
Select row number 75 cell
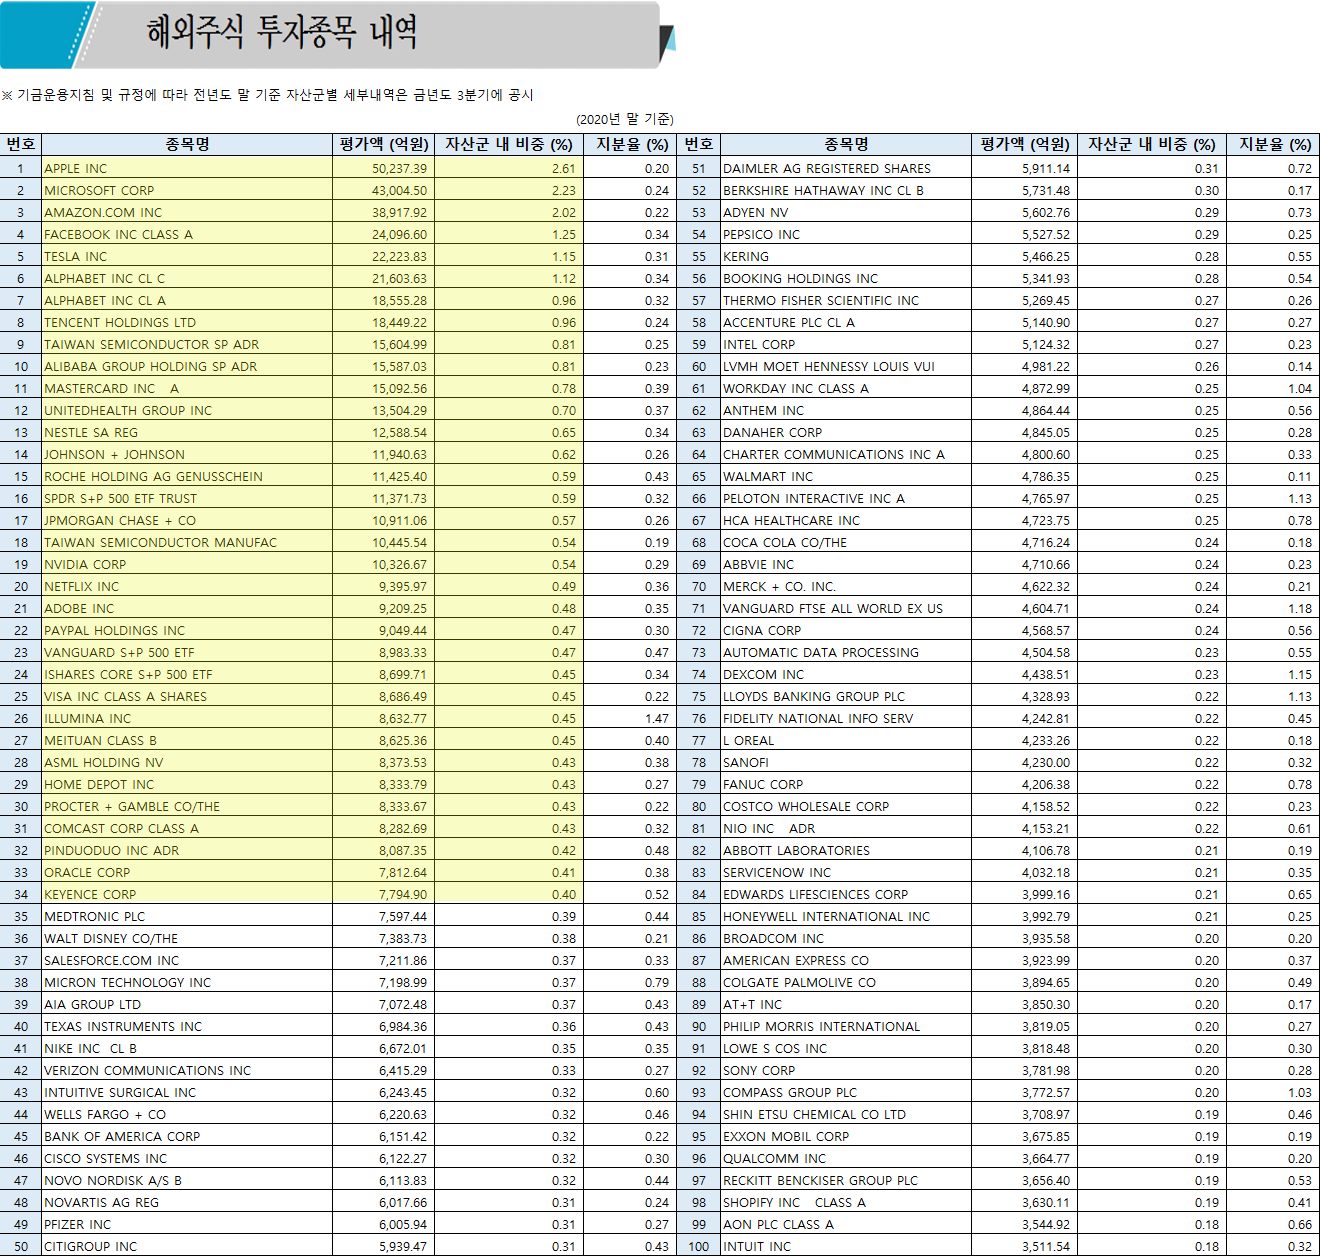699,696
